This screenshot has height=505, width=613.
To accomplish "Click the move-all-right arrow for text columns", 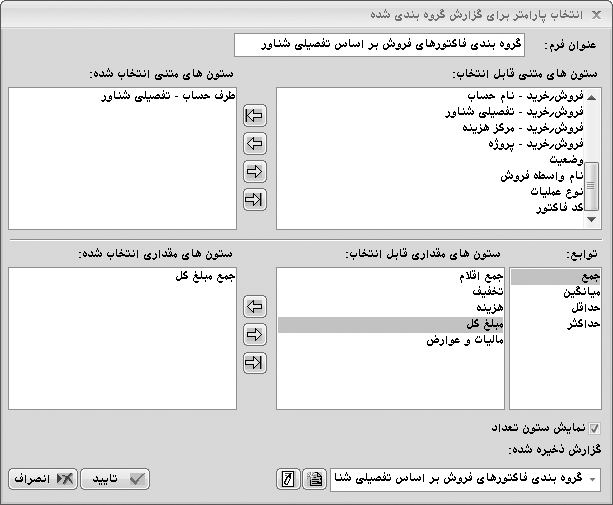I will (255, 199).
